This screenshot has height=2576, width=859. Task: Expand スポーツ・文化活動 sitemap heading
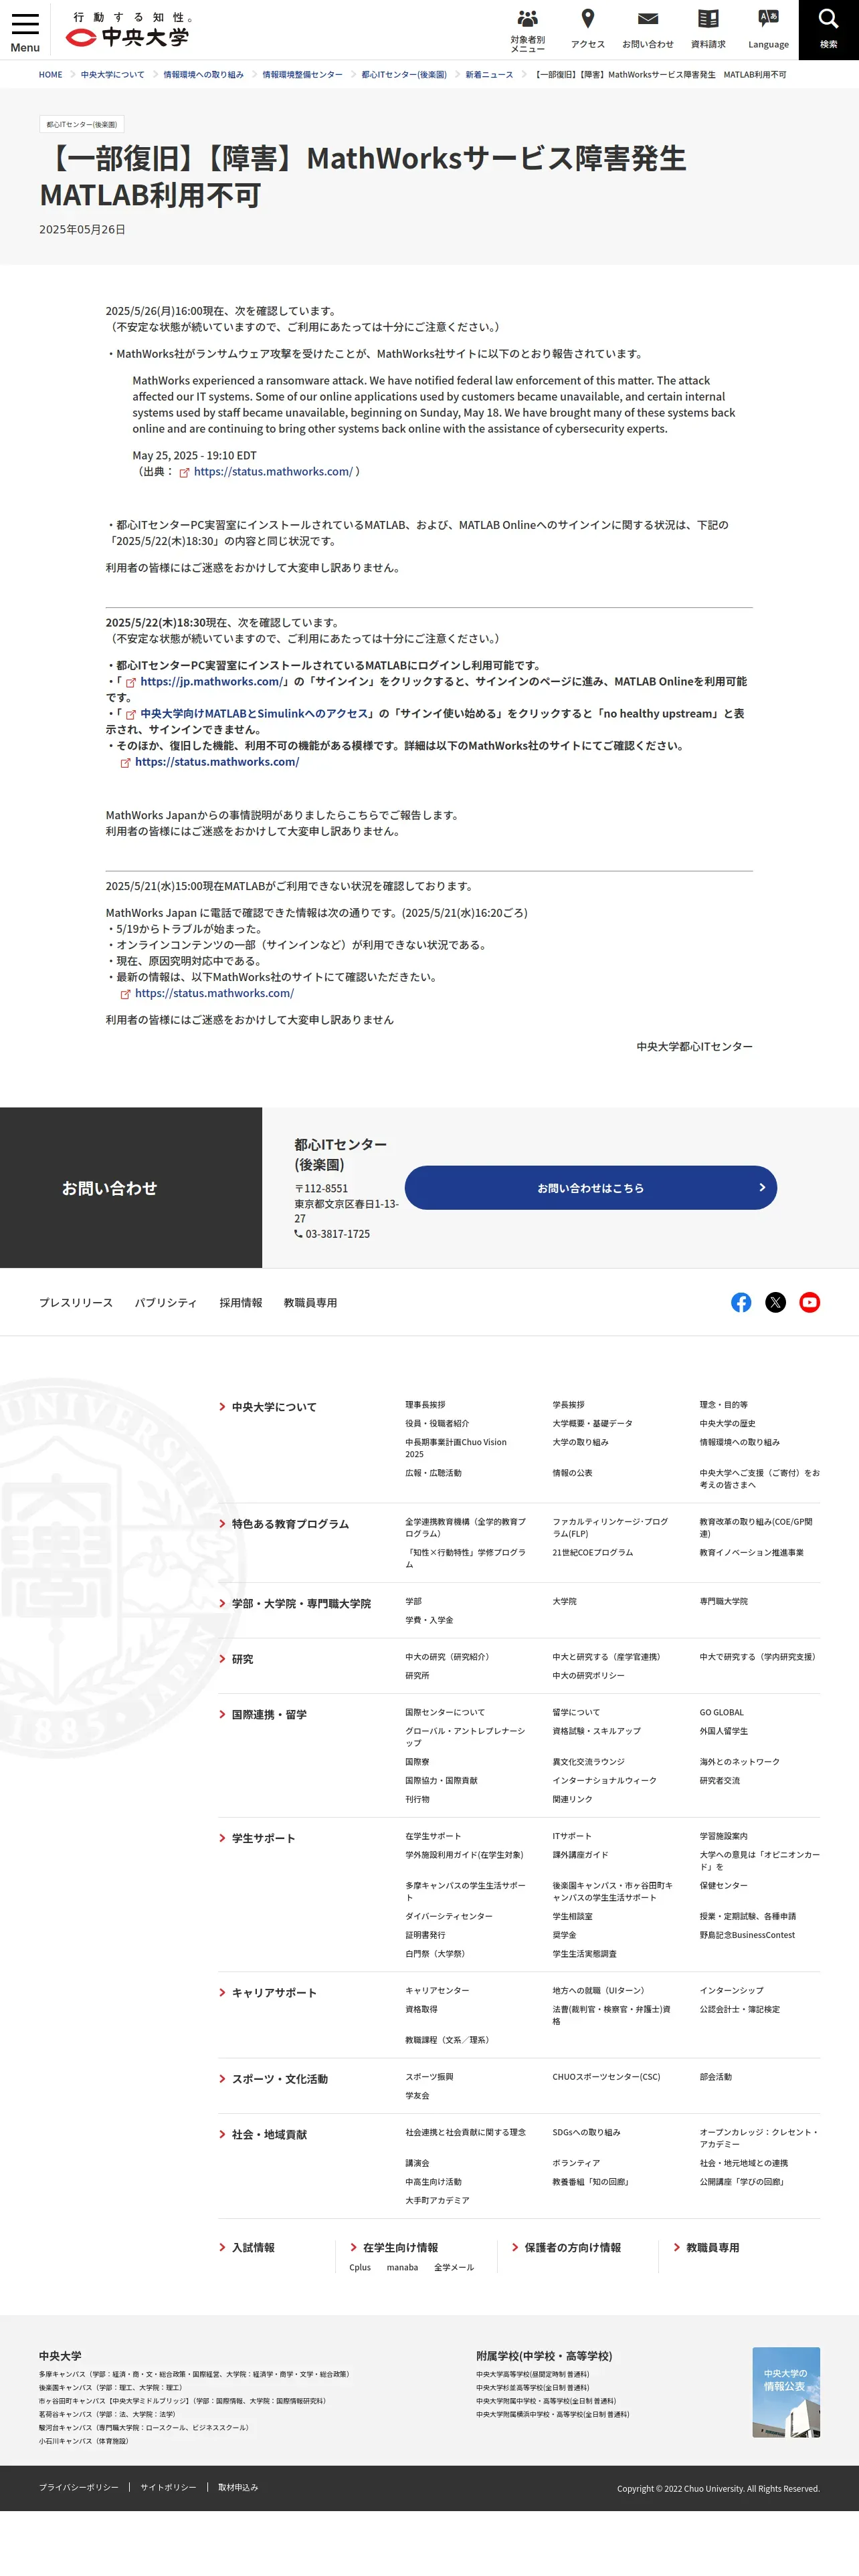tap(279, 2079)
